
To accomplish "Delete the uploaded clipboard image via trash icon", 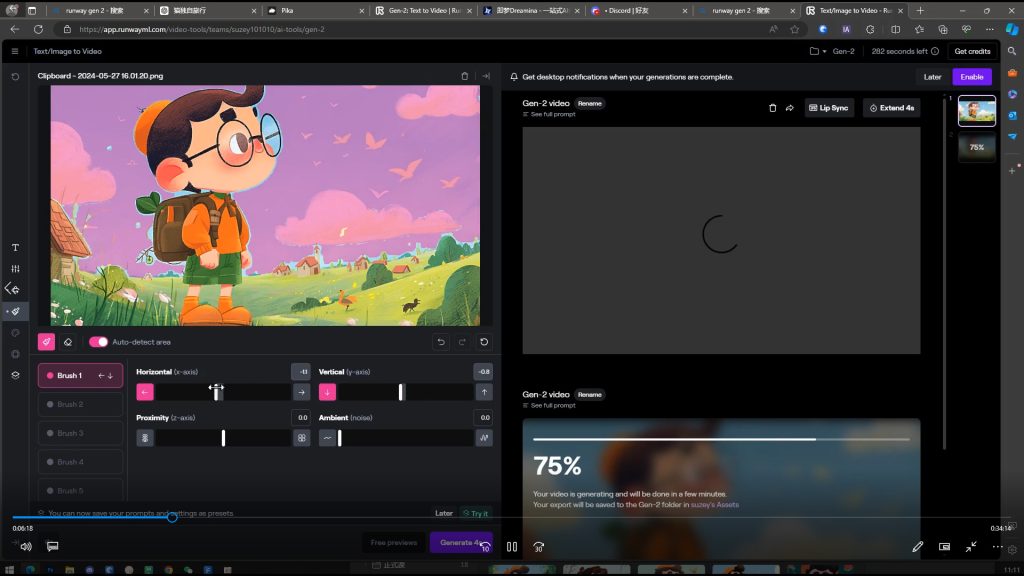I will point(464,76).
